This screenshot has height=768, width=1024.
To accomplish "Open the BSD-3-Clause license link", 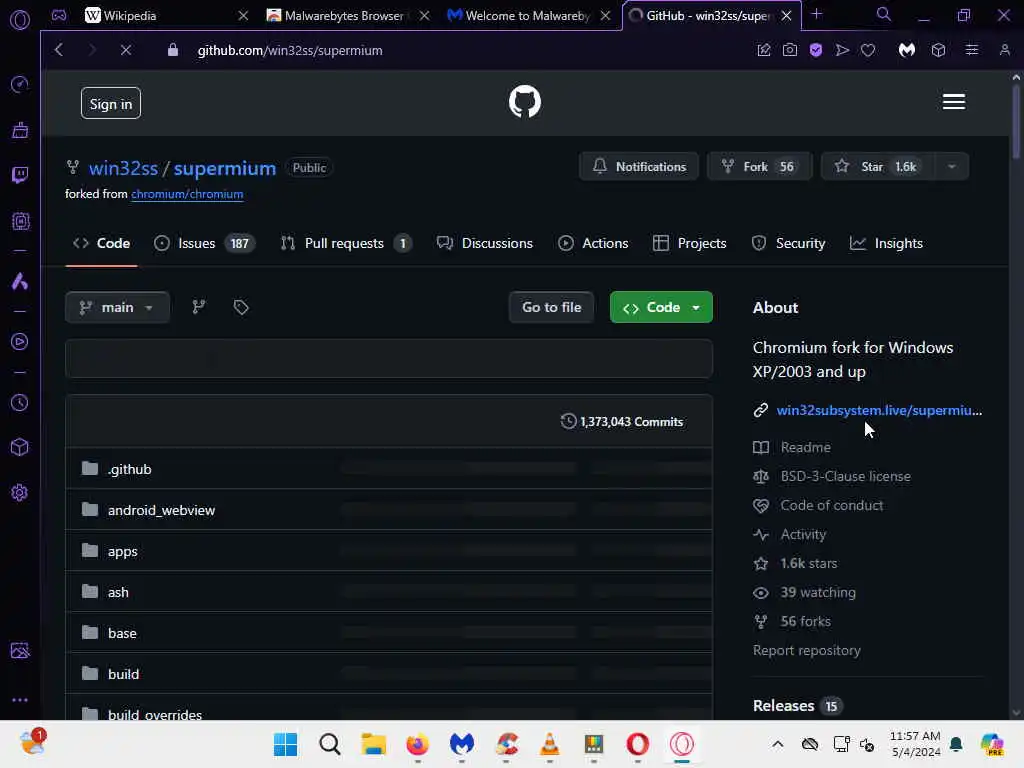I will 845,476.
